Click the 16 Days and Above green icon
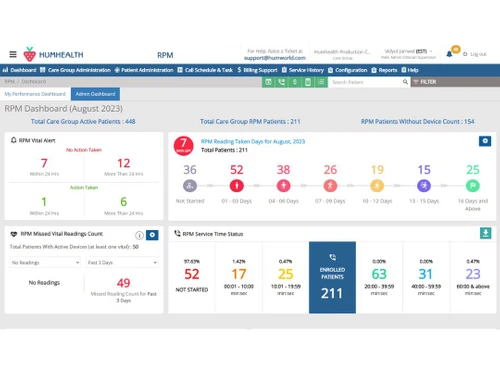500x375 pixels. point(473,186)
